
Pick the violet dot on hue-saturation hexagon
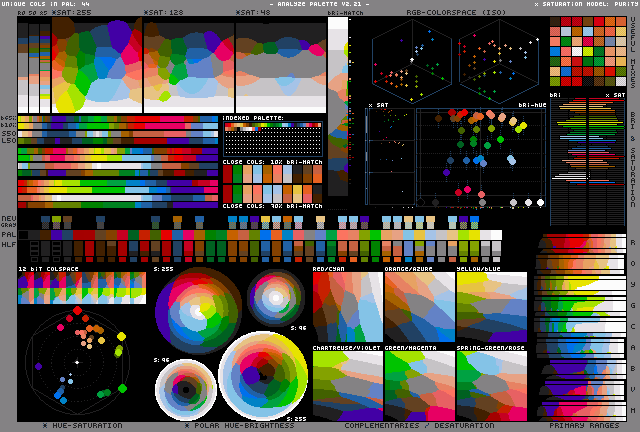click(38, 366)
